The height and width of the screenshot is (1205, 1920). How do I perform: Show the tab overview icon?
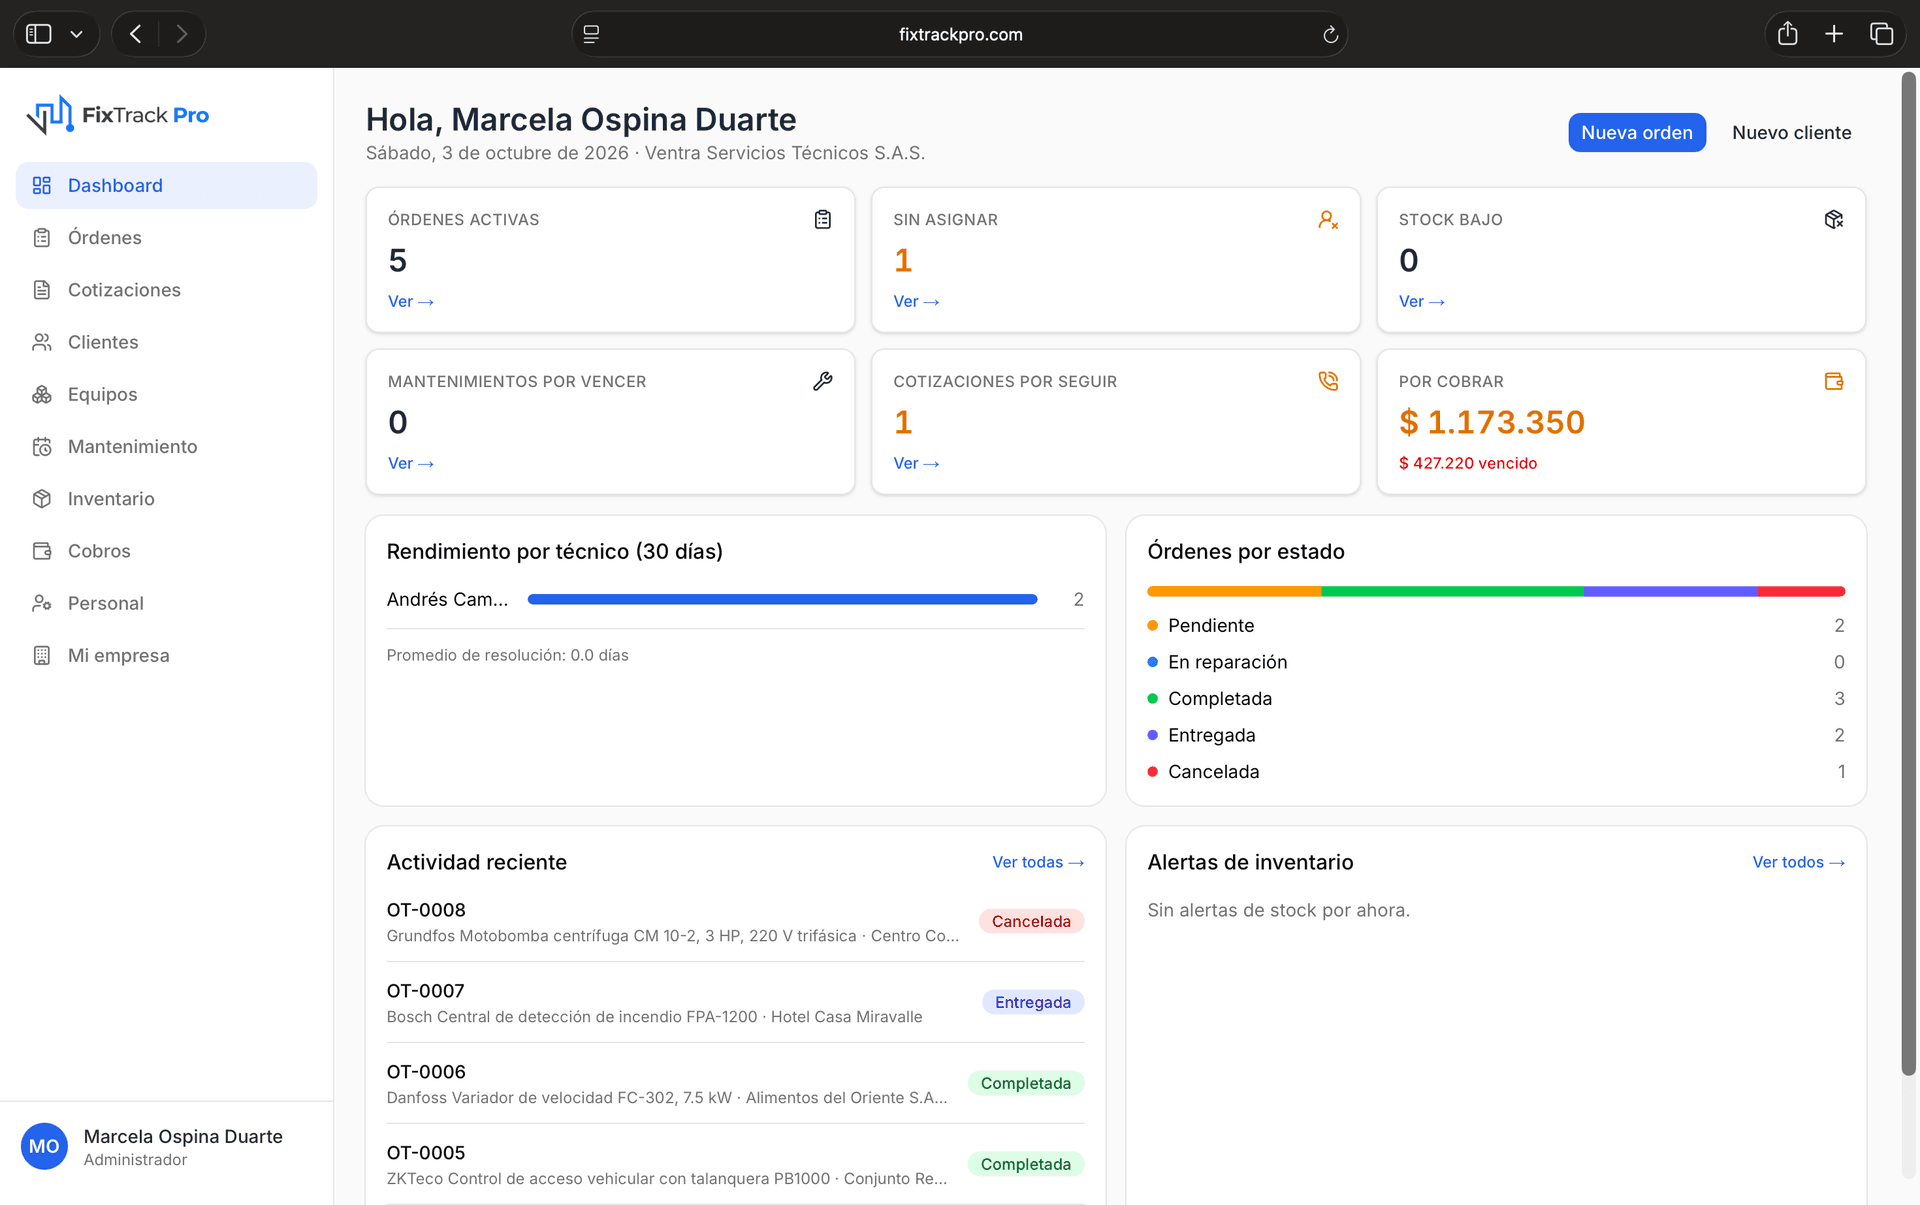tap(1881, 34)
